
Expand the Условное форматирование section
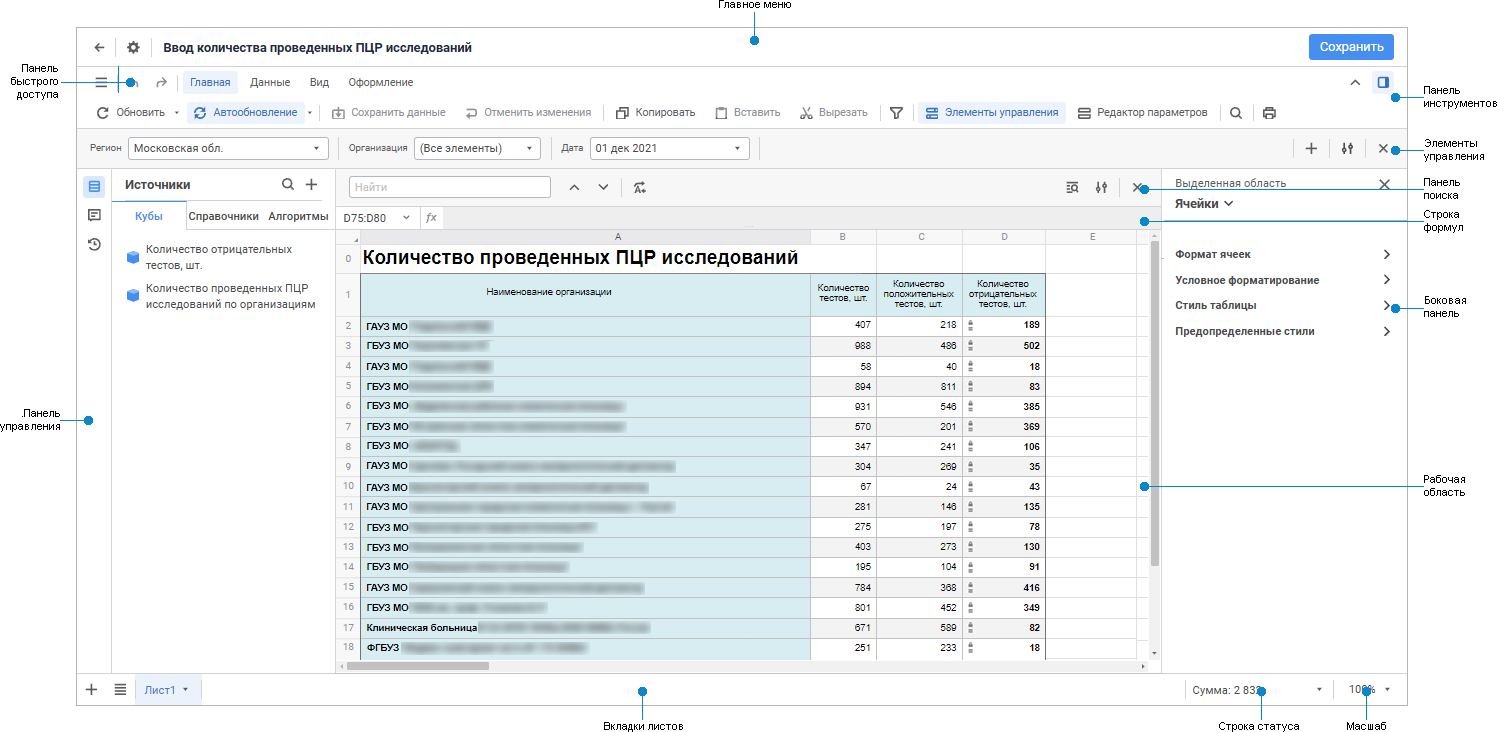point(1283,280)
